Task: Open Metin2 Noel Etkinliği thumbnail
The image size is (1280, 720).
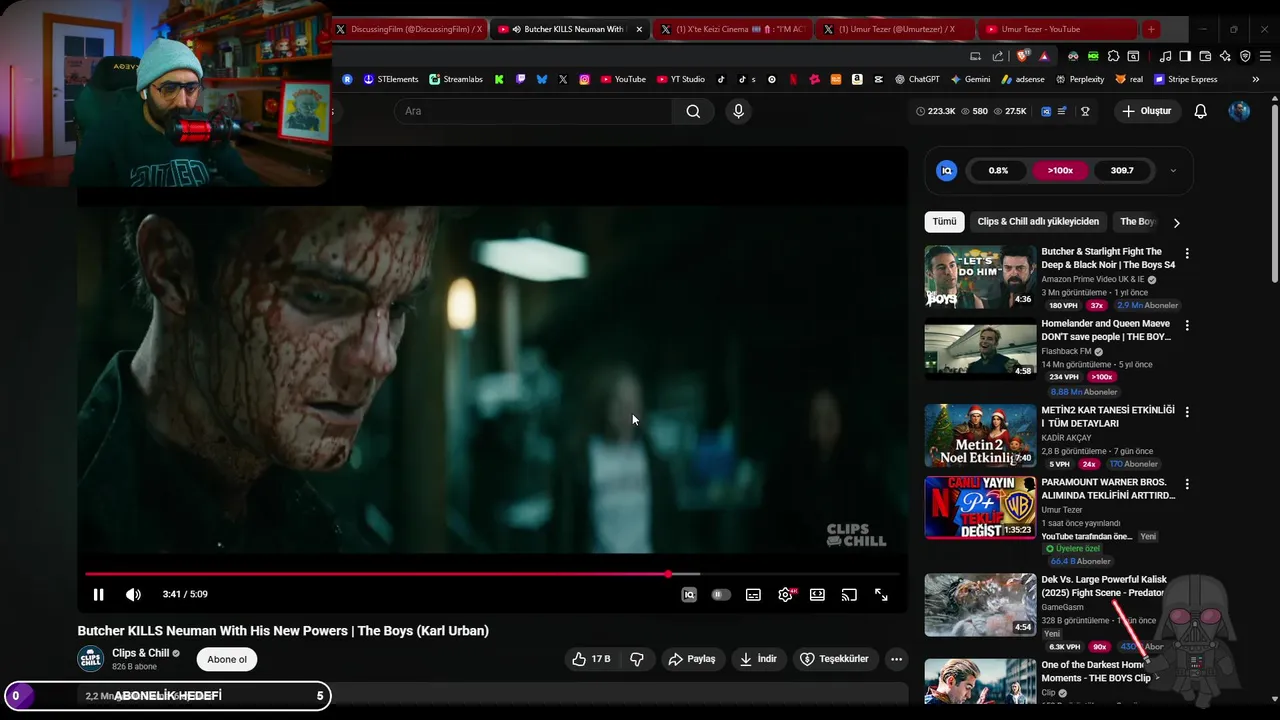Action: click(x=980, y=435)
